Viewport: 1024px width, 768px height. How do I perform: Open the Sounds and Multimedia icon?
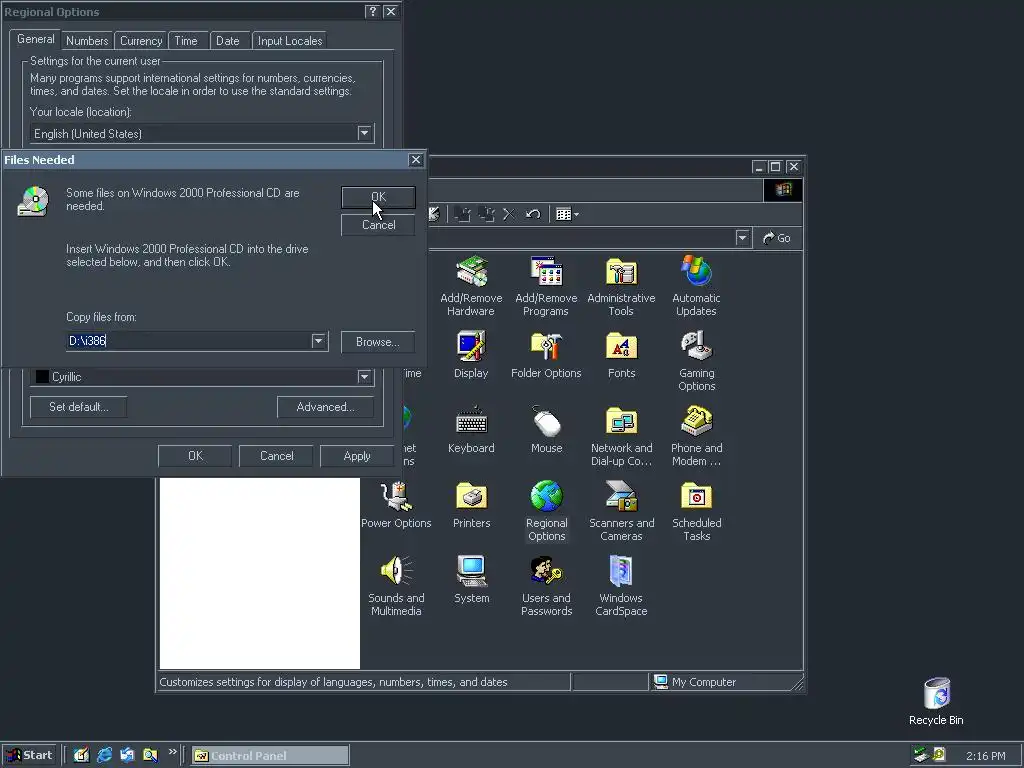click(x=396, y=586)
